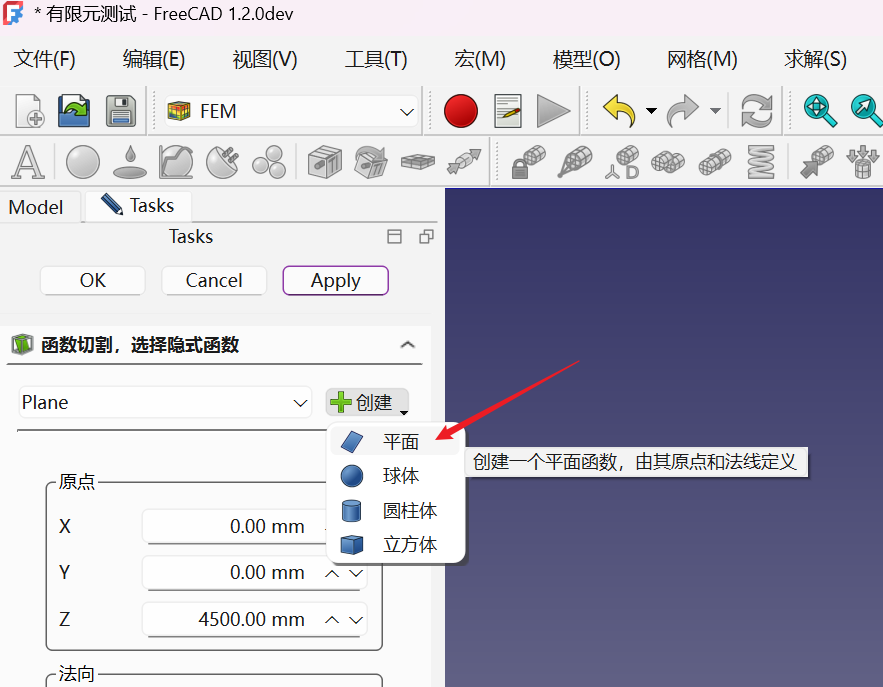This screenshot has width=883, height=687.
Task: Open the FEM workbench dropdown
Action: click(x=406, y=112)
